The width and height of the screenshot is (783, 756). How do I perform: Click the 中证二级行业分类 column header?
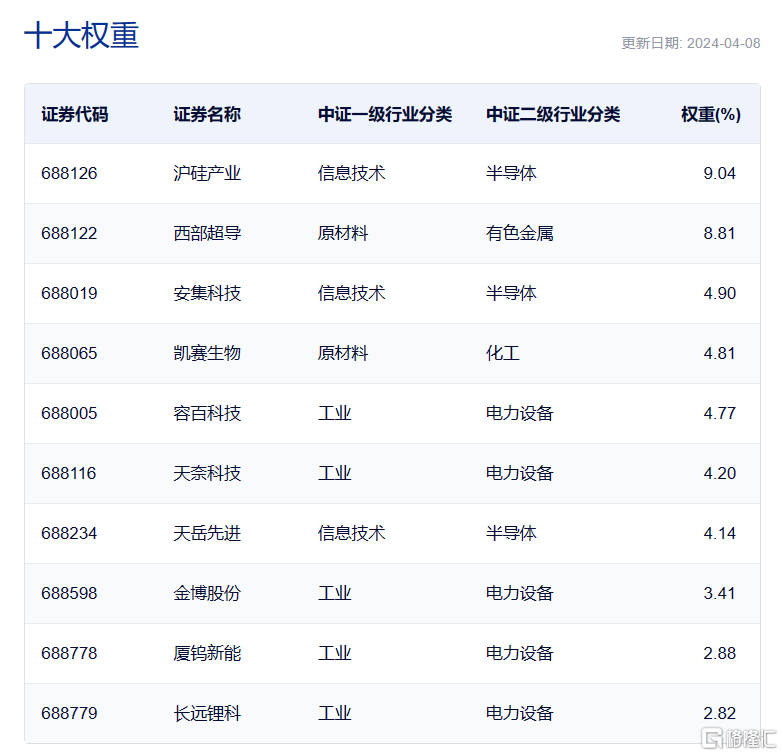(553, 114)
